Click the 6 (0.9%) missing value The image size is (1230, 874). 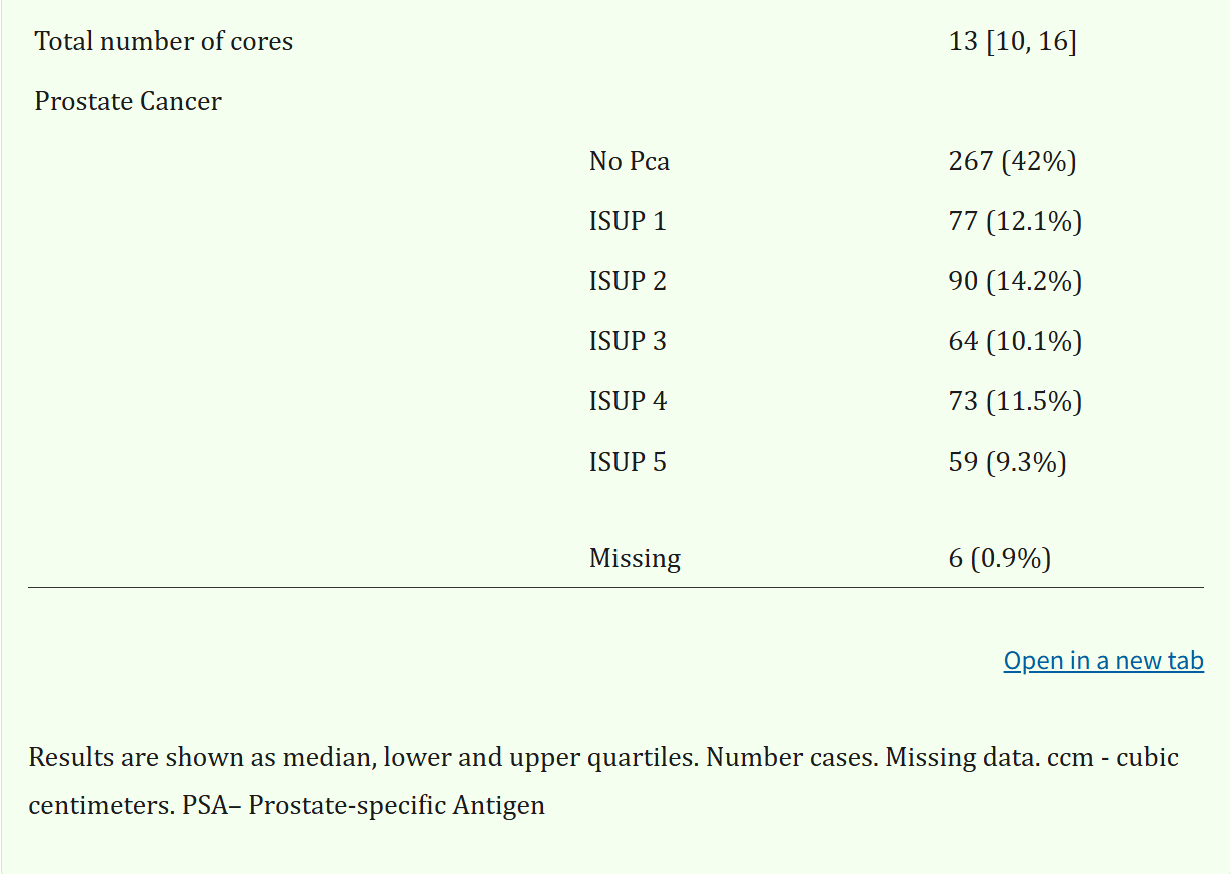click(x=999, y=558)
